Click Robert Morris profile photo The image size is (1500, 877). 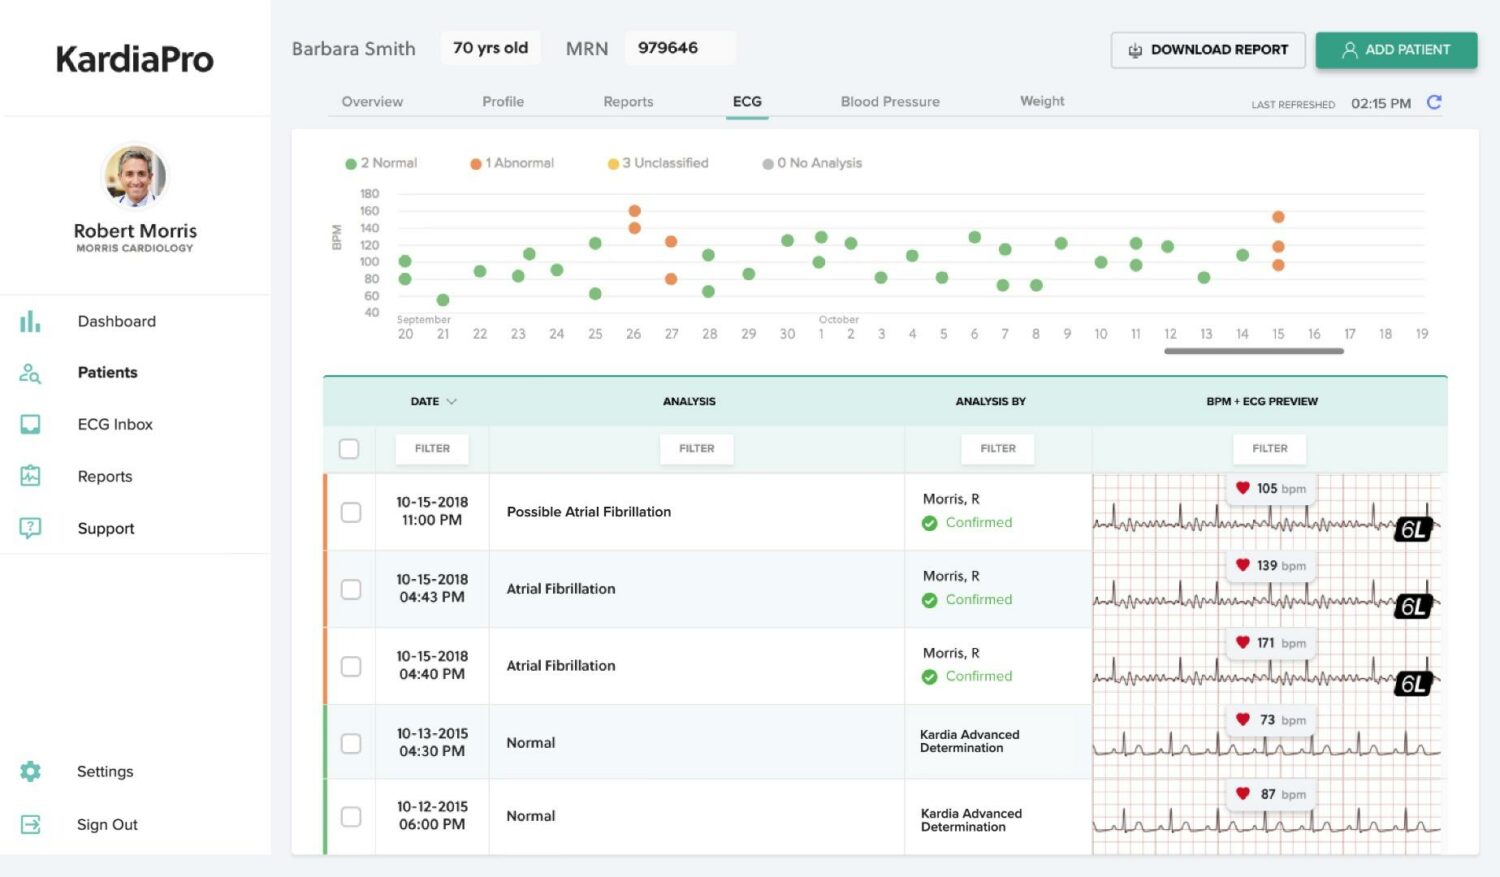pos(135,176)
